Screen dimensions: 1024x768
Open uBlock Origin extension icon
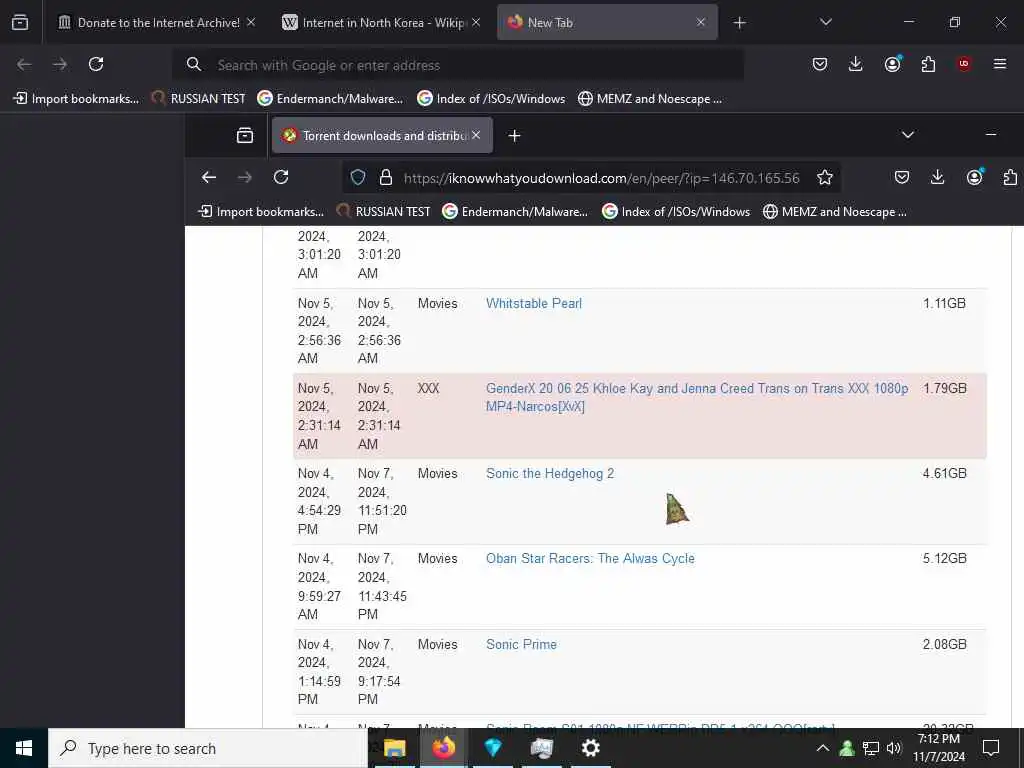pyautogui.click(x=964, y=64)
